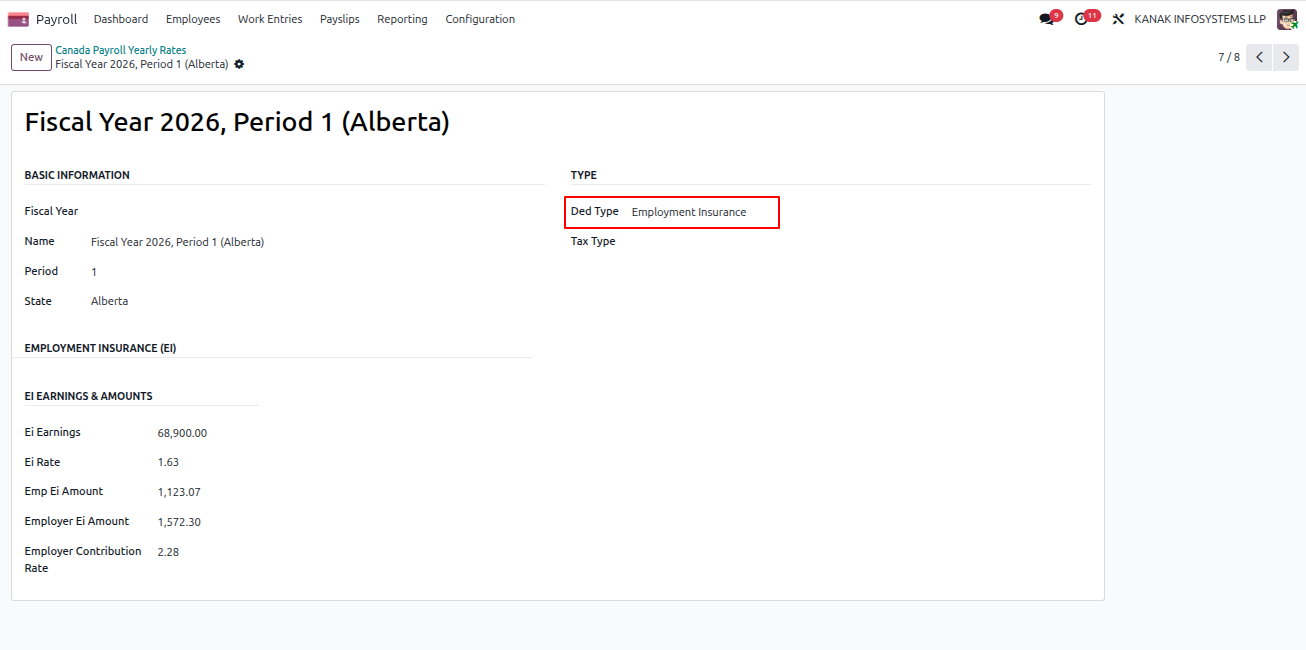Open the Work Entries menu
Screen dimensions: 1306x650
click(x=270, y=19)
